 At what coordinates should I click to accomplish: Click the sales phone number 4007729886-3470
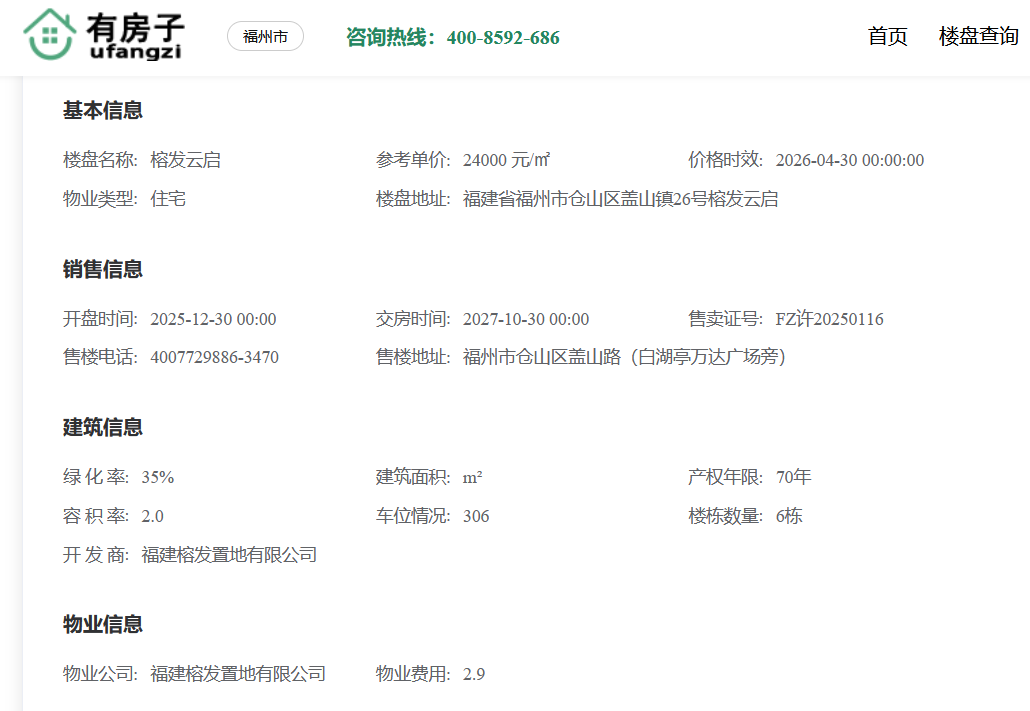(x=214, y=357)
